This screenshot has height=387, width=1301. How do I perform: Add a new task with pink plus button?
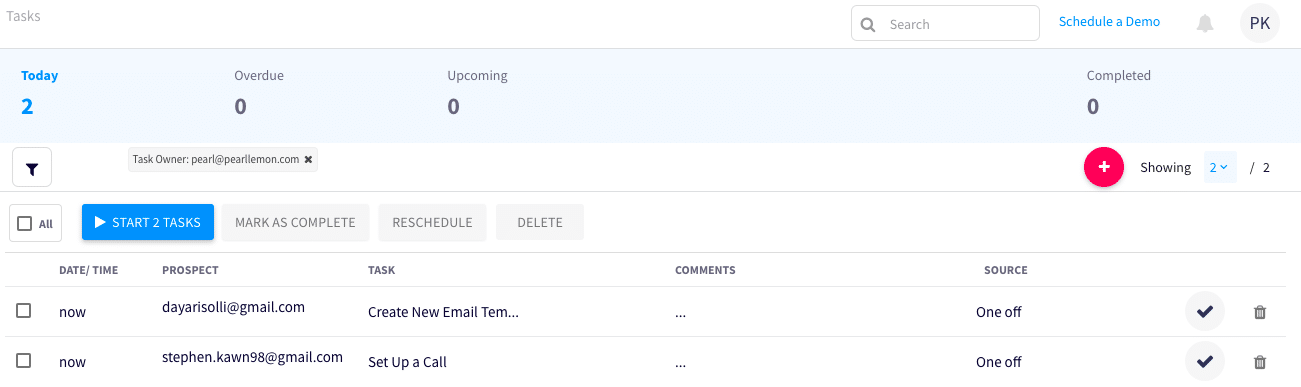coord(1104,167)
